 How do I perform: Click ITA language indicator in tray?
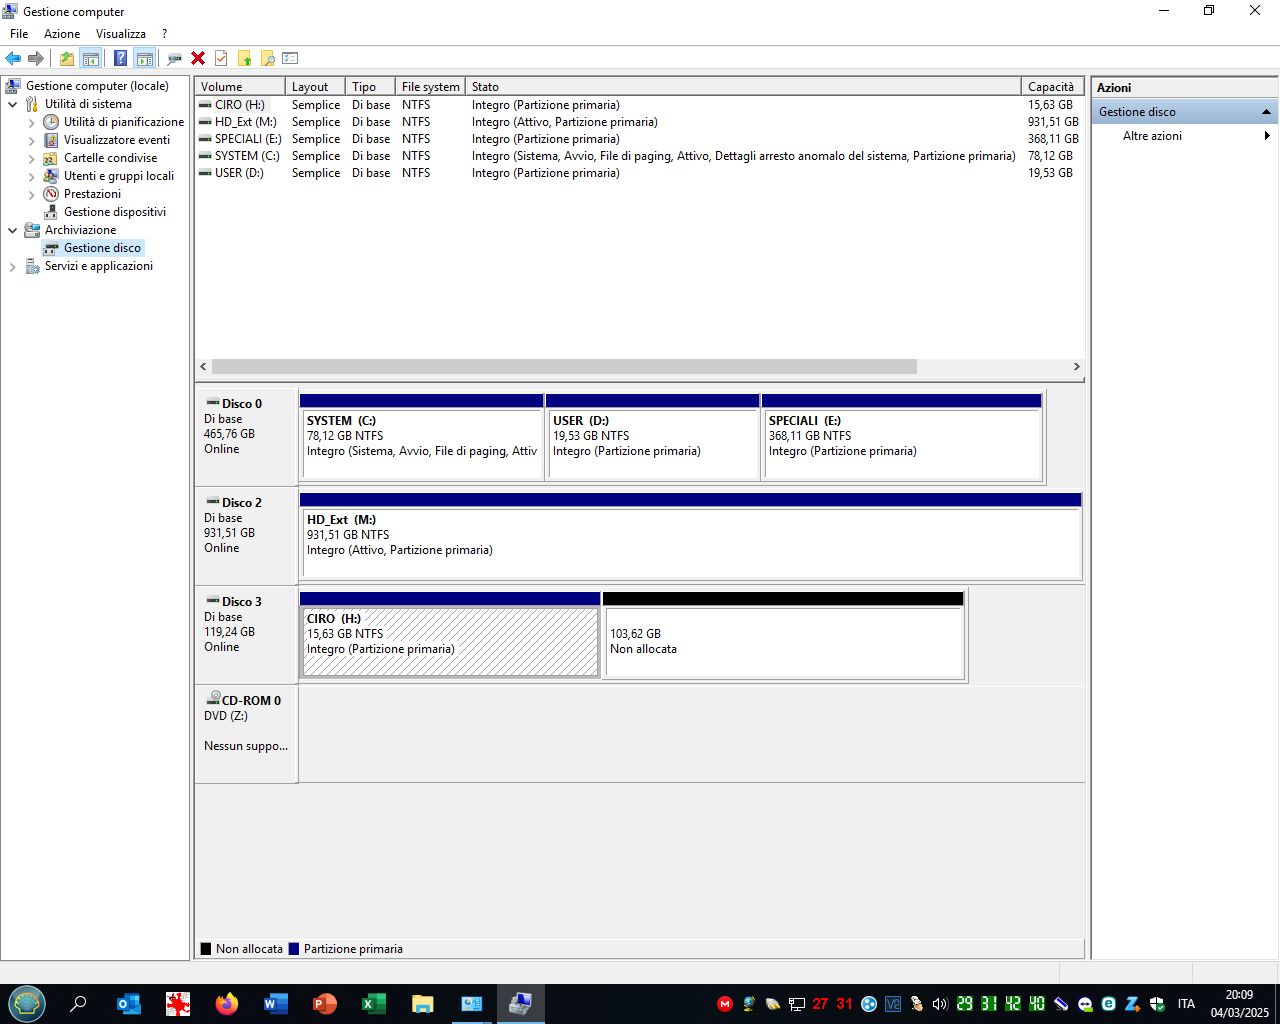(1186, 1004)
